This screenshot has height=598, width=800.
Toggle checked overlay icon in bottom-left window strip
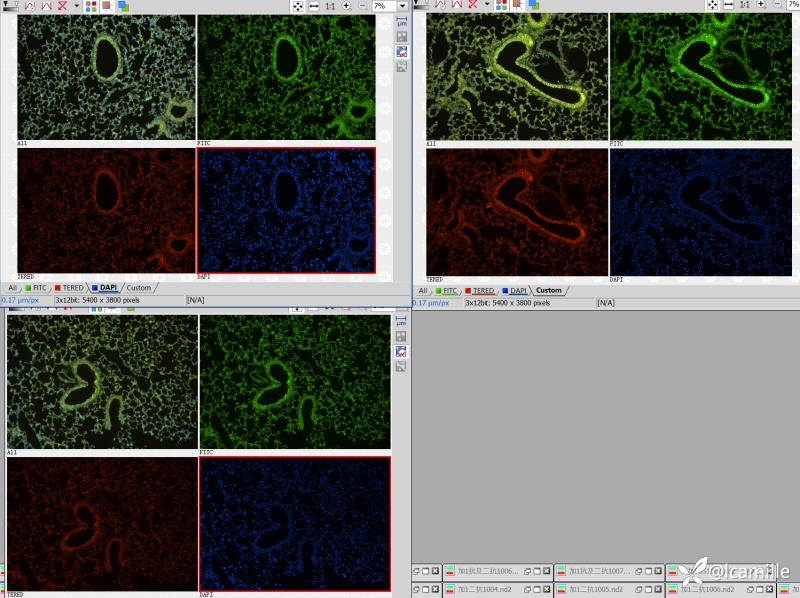[401, 351]
